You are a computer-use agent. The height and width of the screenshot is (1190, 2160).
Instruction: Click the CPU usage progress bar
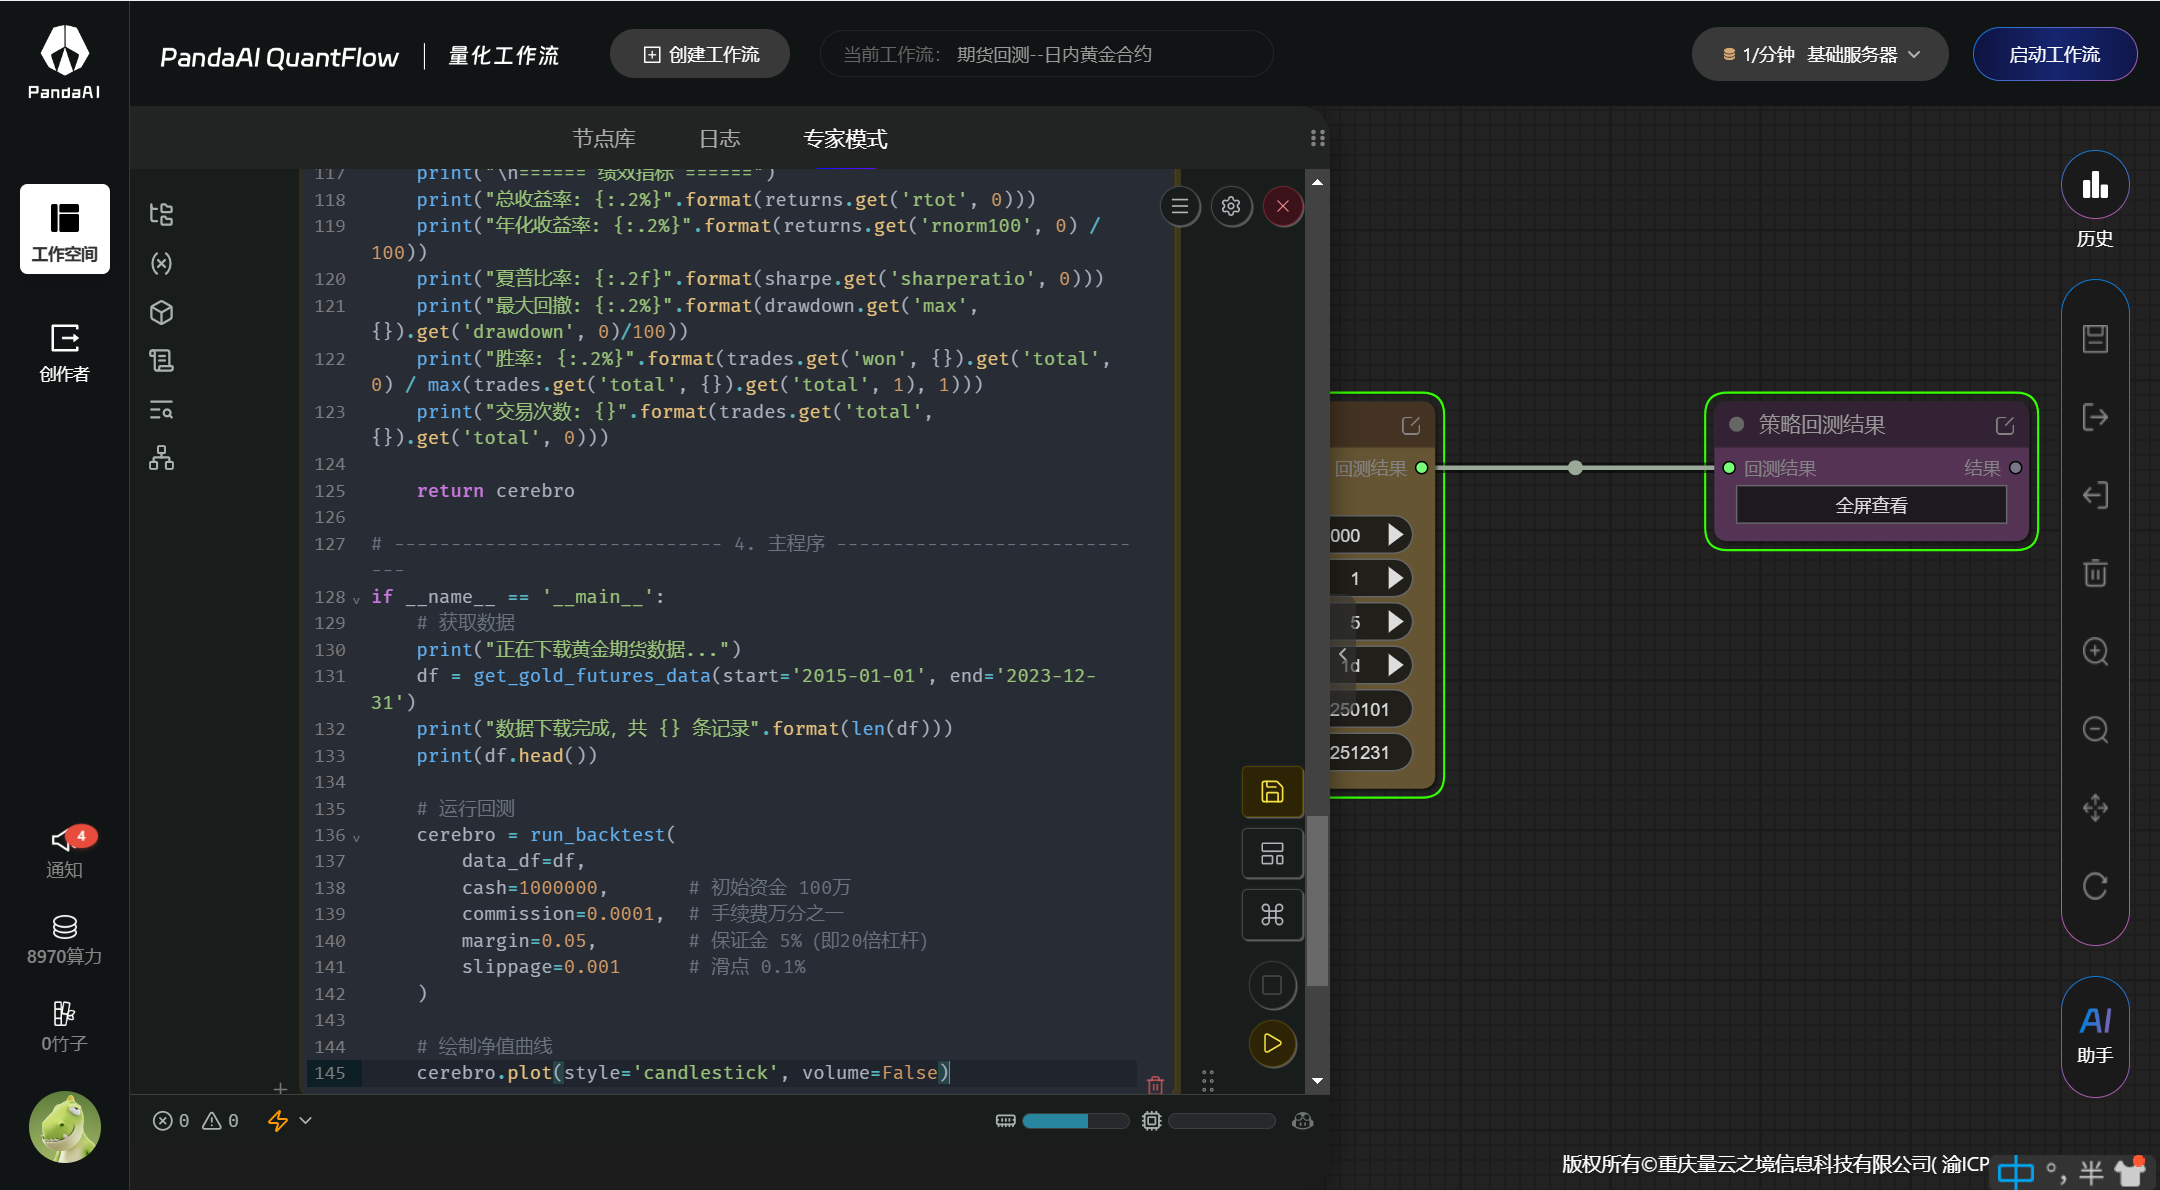pyautogui.click(x=1222, y=1121)
